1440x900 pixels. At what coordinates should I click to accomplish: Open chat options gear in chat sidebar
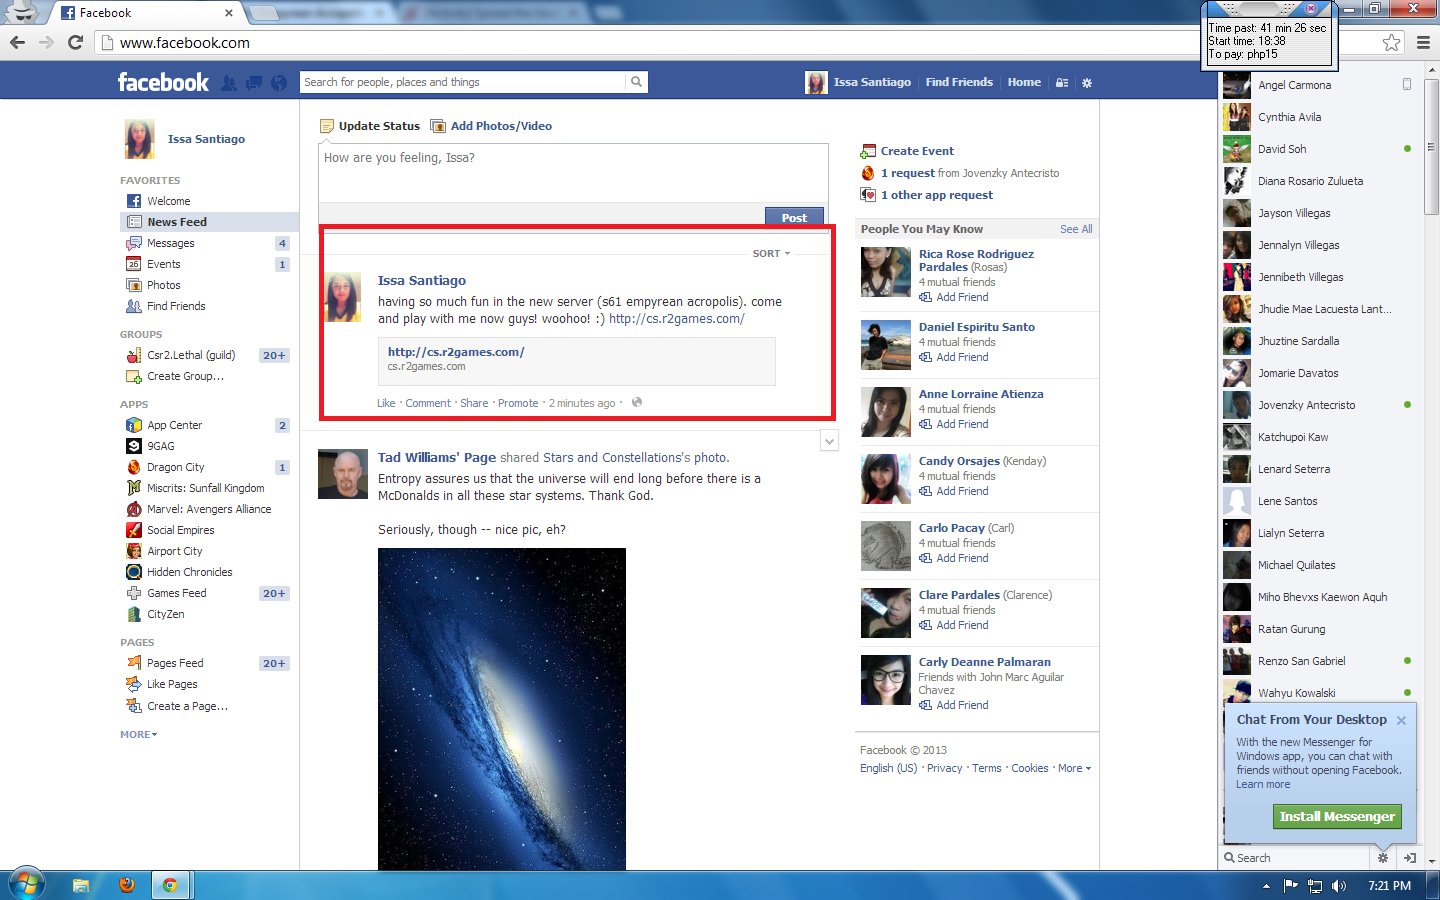[1383, 858]
